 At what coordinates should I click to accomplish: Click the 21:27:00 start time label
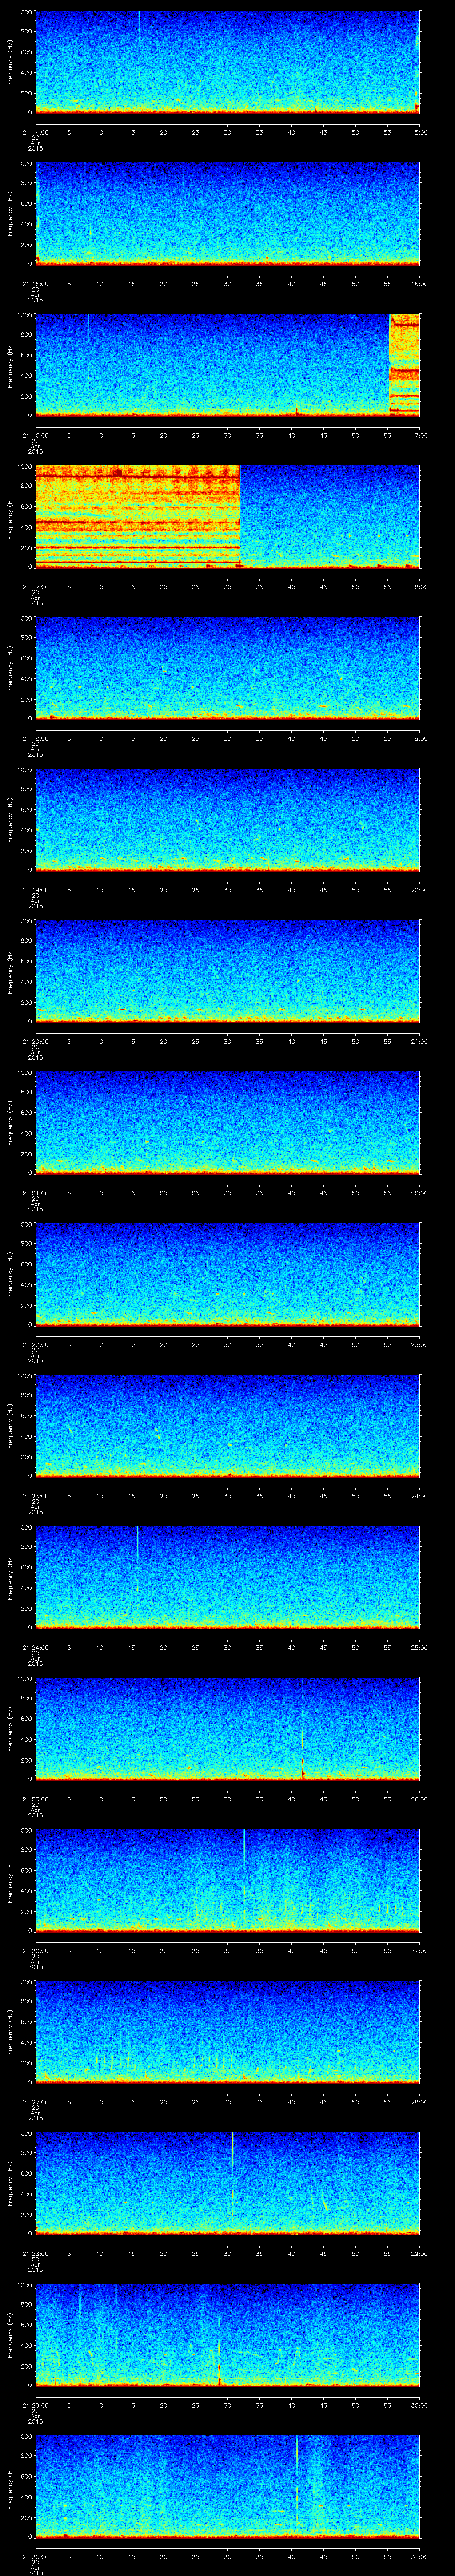[x=35, y=2102]
